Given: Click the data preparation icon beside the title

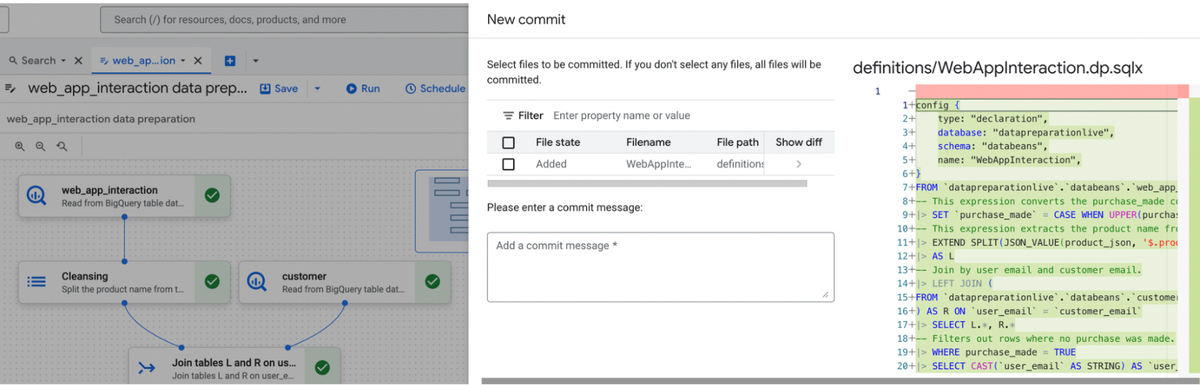Looking at the screenshot, I should click(11, 88).
